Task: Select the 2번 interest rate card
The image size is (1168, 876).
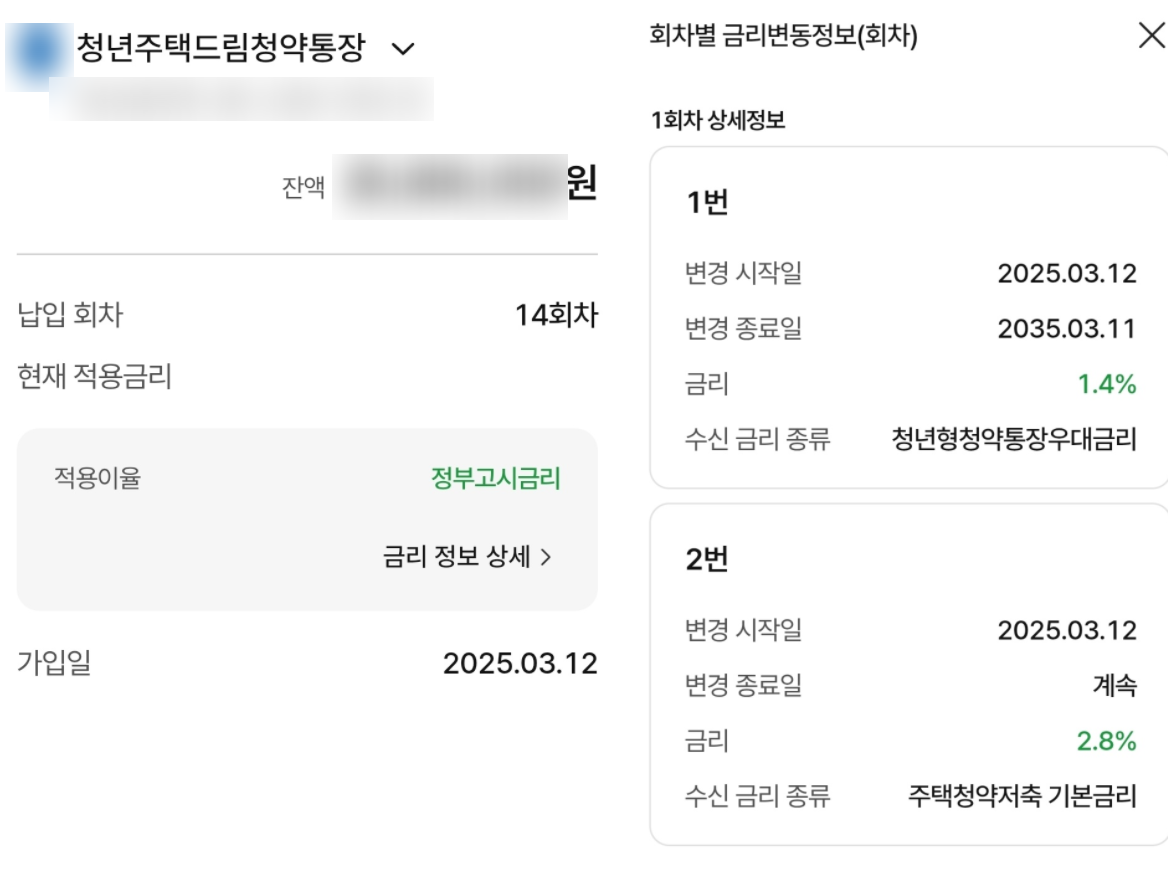Action: pyautogui.click(x=908, y=680)
